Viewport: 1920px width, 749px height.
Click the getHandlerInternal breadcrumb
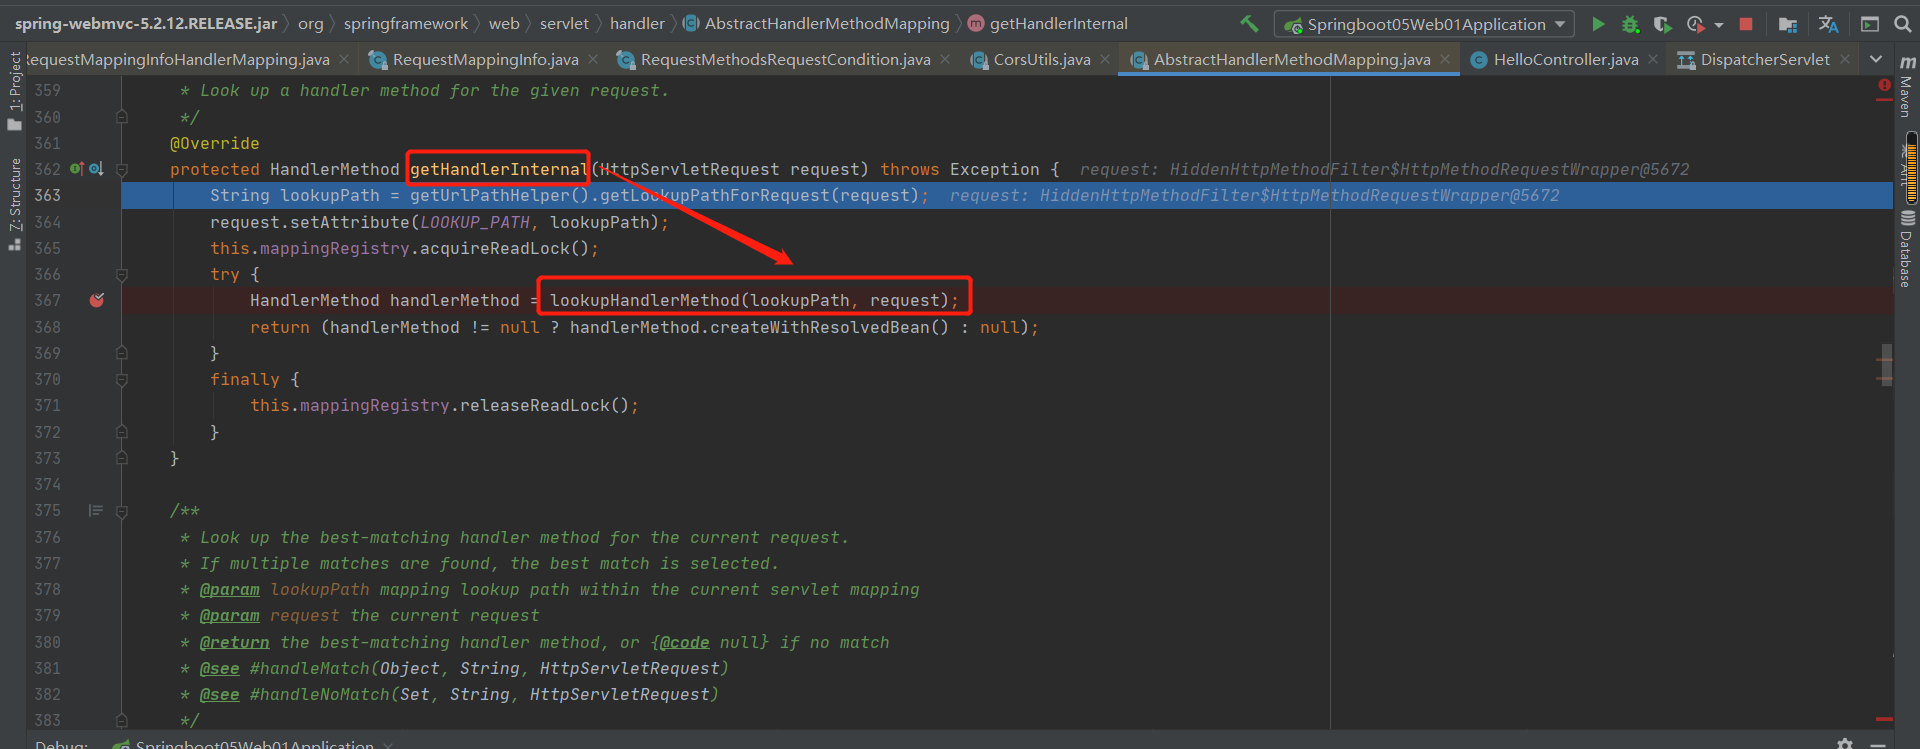(x=1048, y=23)
